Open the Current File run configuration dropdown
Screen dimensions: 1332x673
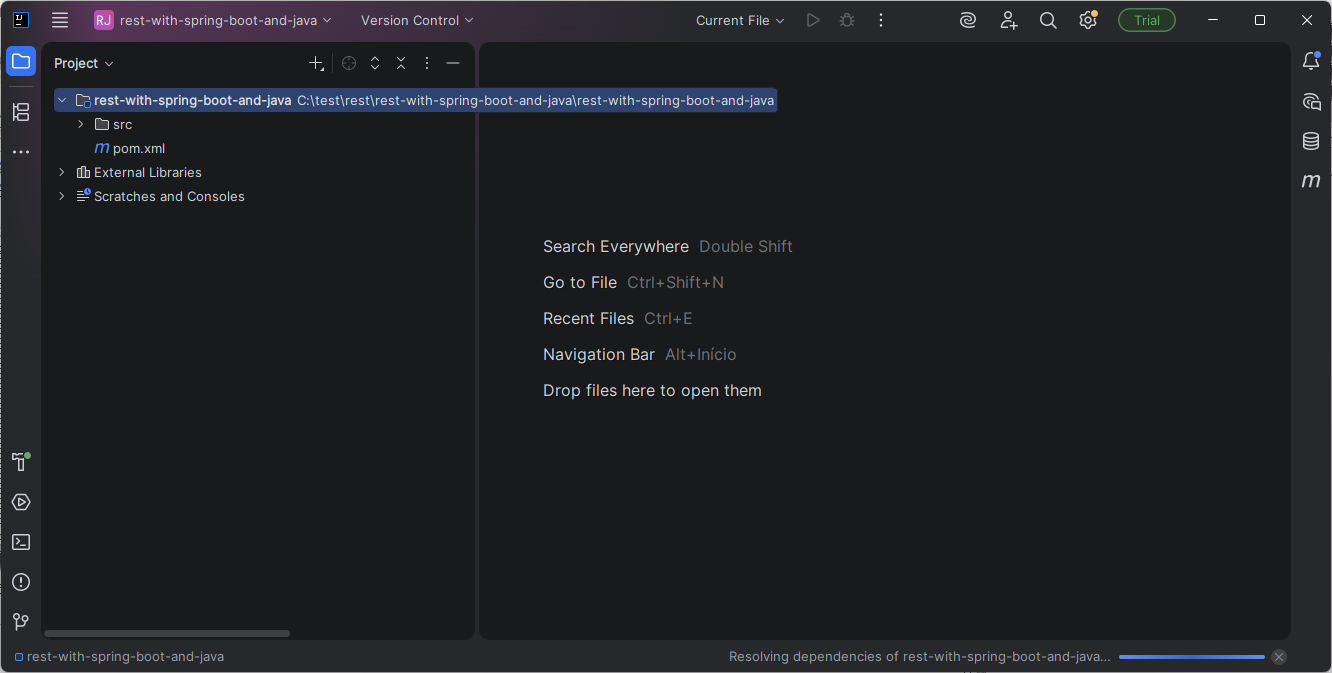click(740, 20)
